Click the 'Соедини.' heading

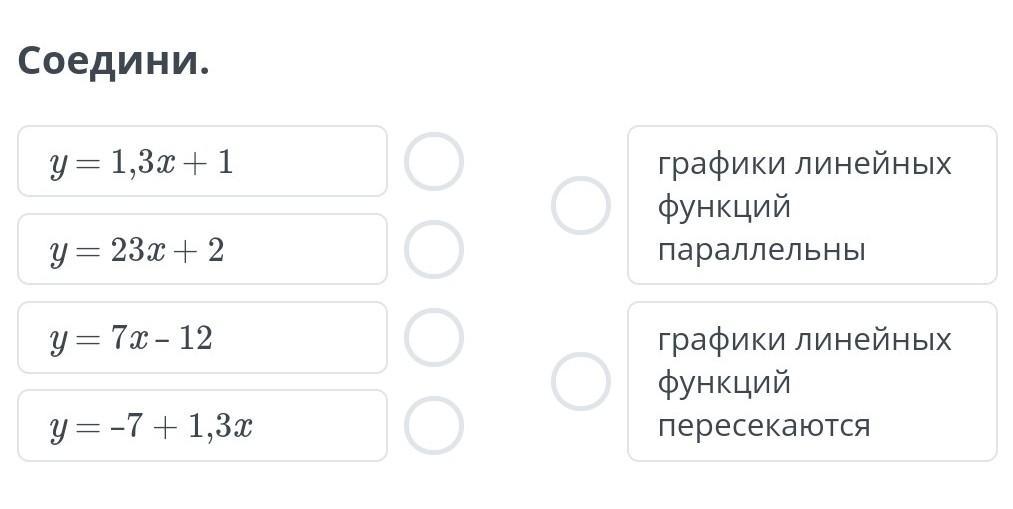pyautogui.click(x=114, y=61)
